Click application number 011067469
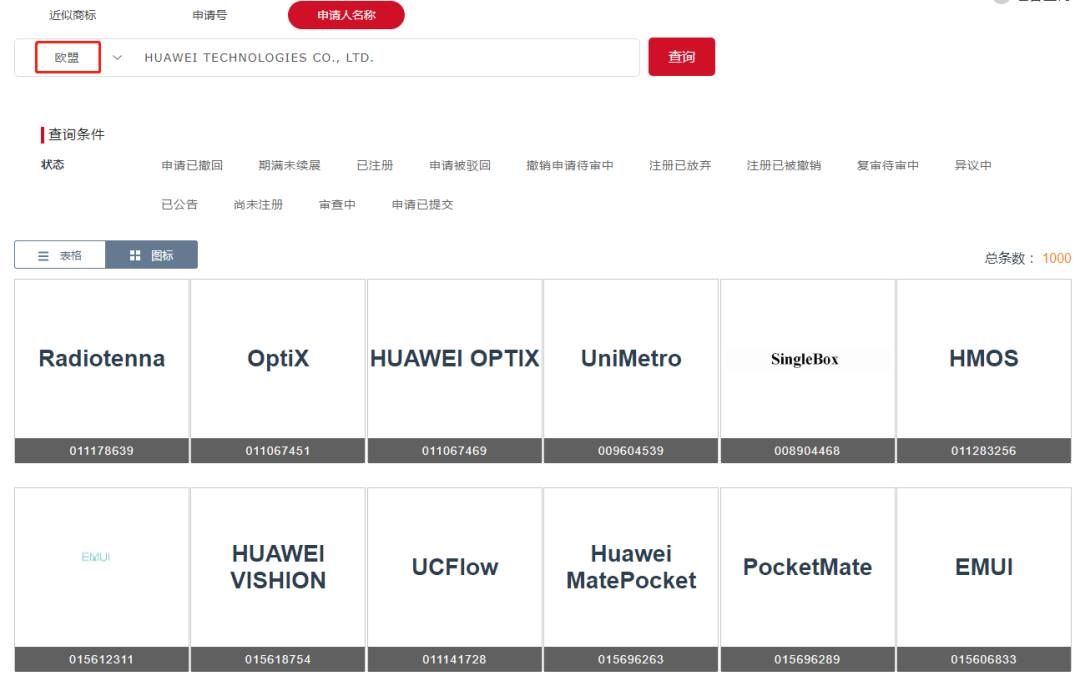 [455, 451]
